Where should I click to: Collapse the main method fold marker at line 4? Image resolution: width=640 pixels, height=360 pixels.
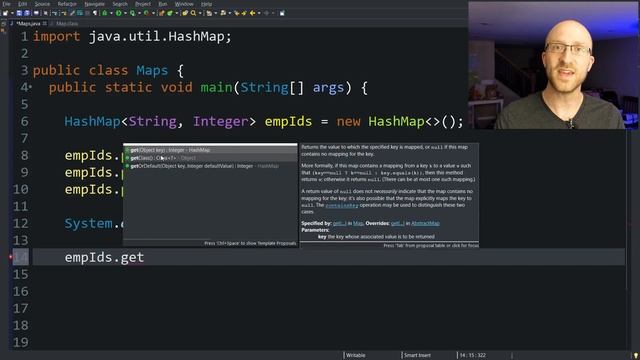[x=30, y=87]
